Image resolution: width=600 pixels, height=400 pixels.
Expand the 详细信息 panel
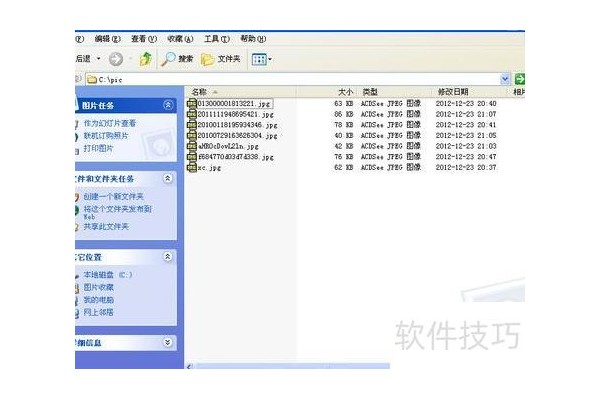point(168,342)
